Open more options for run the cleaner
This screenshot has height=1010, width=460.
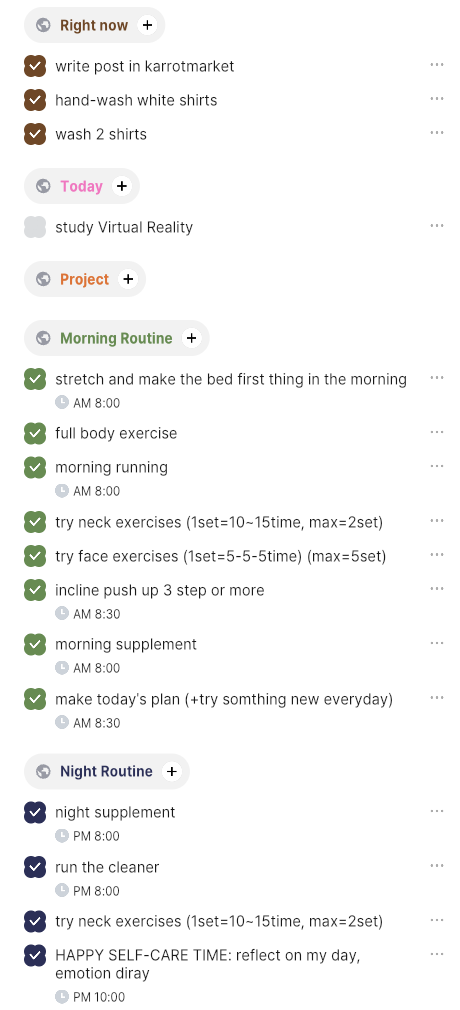[x=437, y=866]
